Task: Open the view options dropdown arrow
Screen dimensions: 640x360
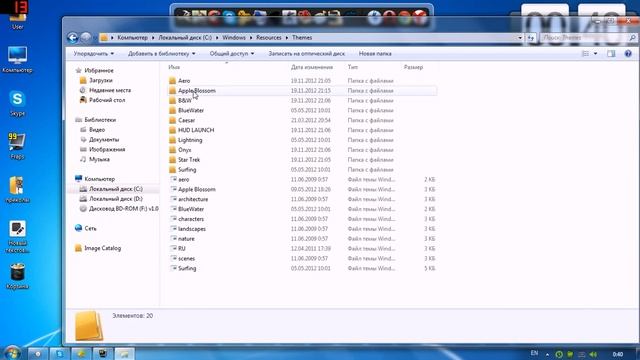Action: click(595, 53)
